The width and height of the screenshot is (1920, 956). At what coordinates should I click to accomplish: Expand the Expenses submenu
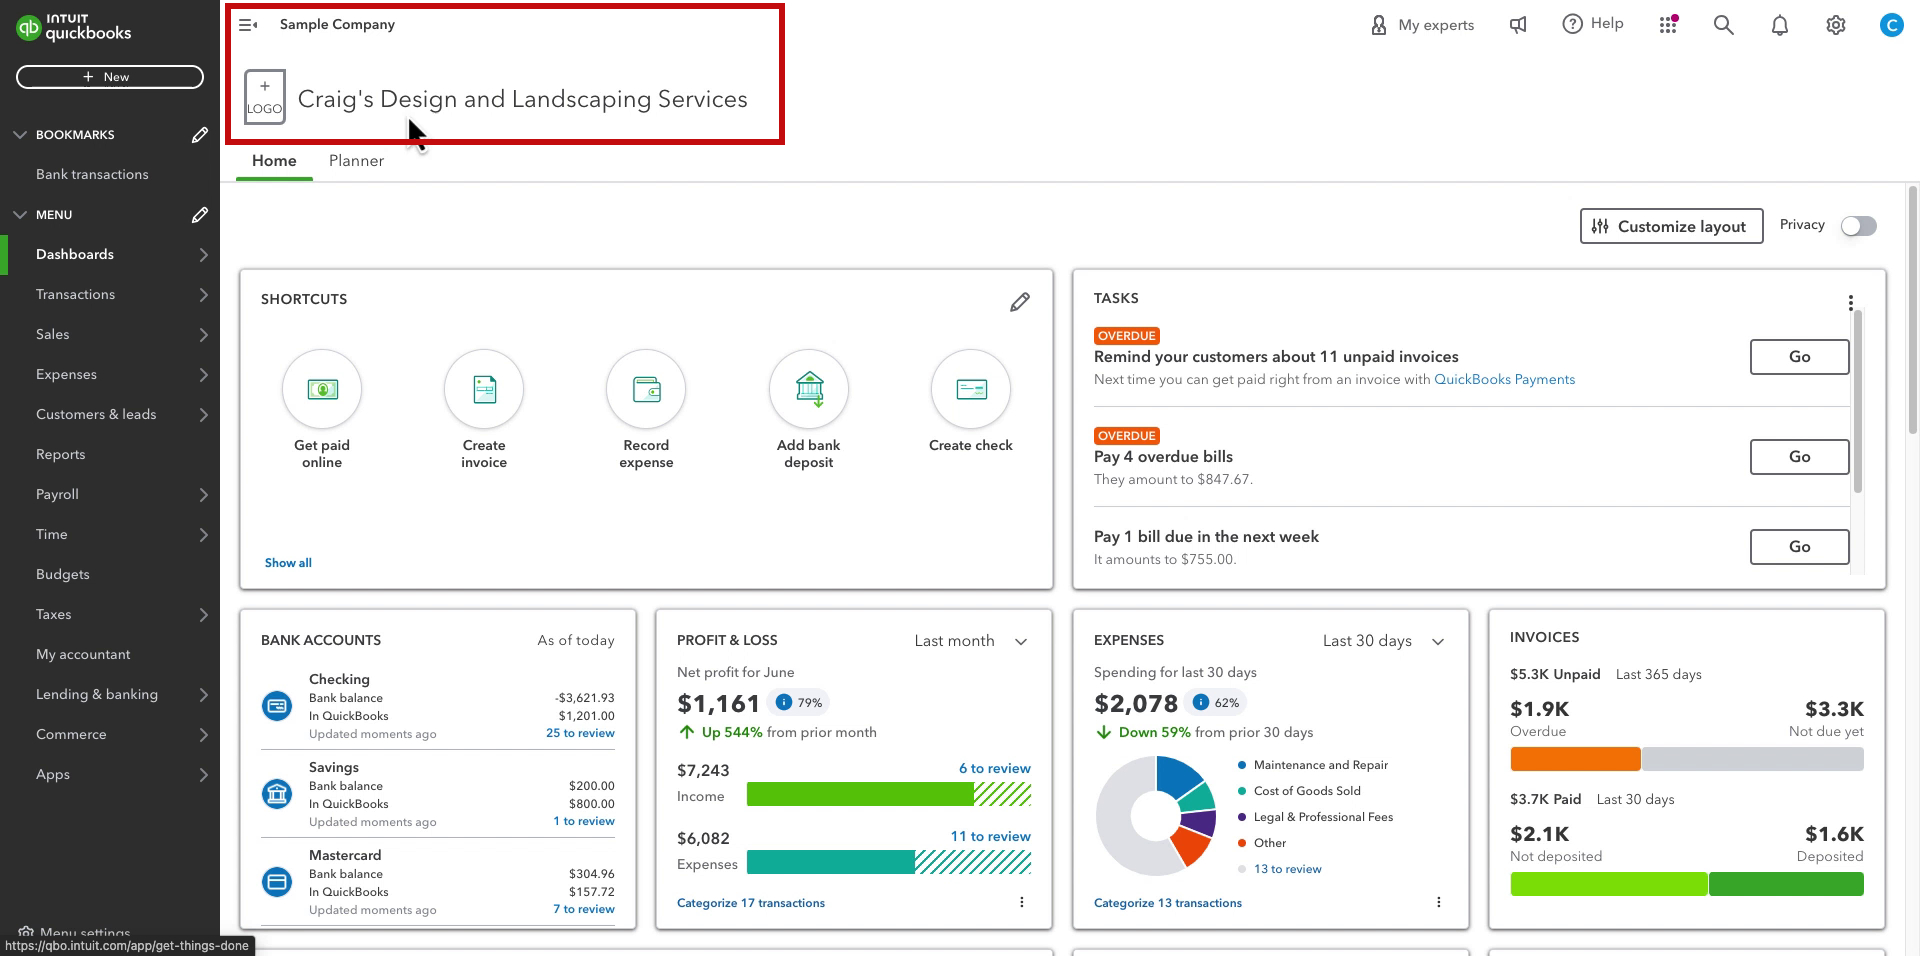(203, 375)
